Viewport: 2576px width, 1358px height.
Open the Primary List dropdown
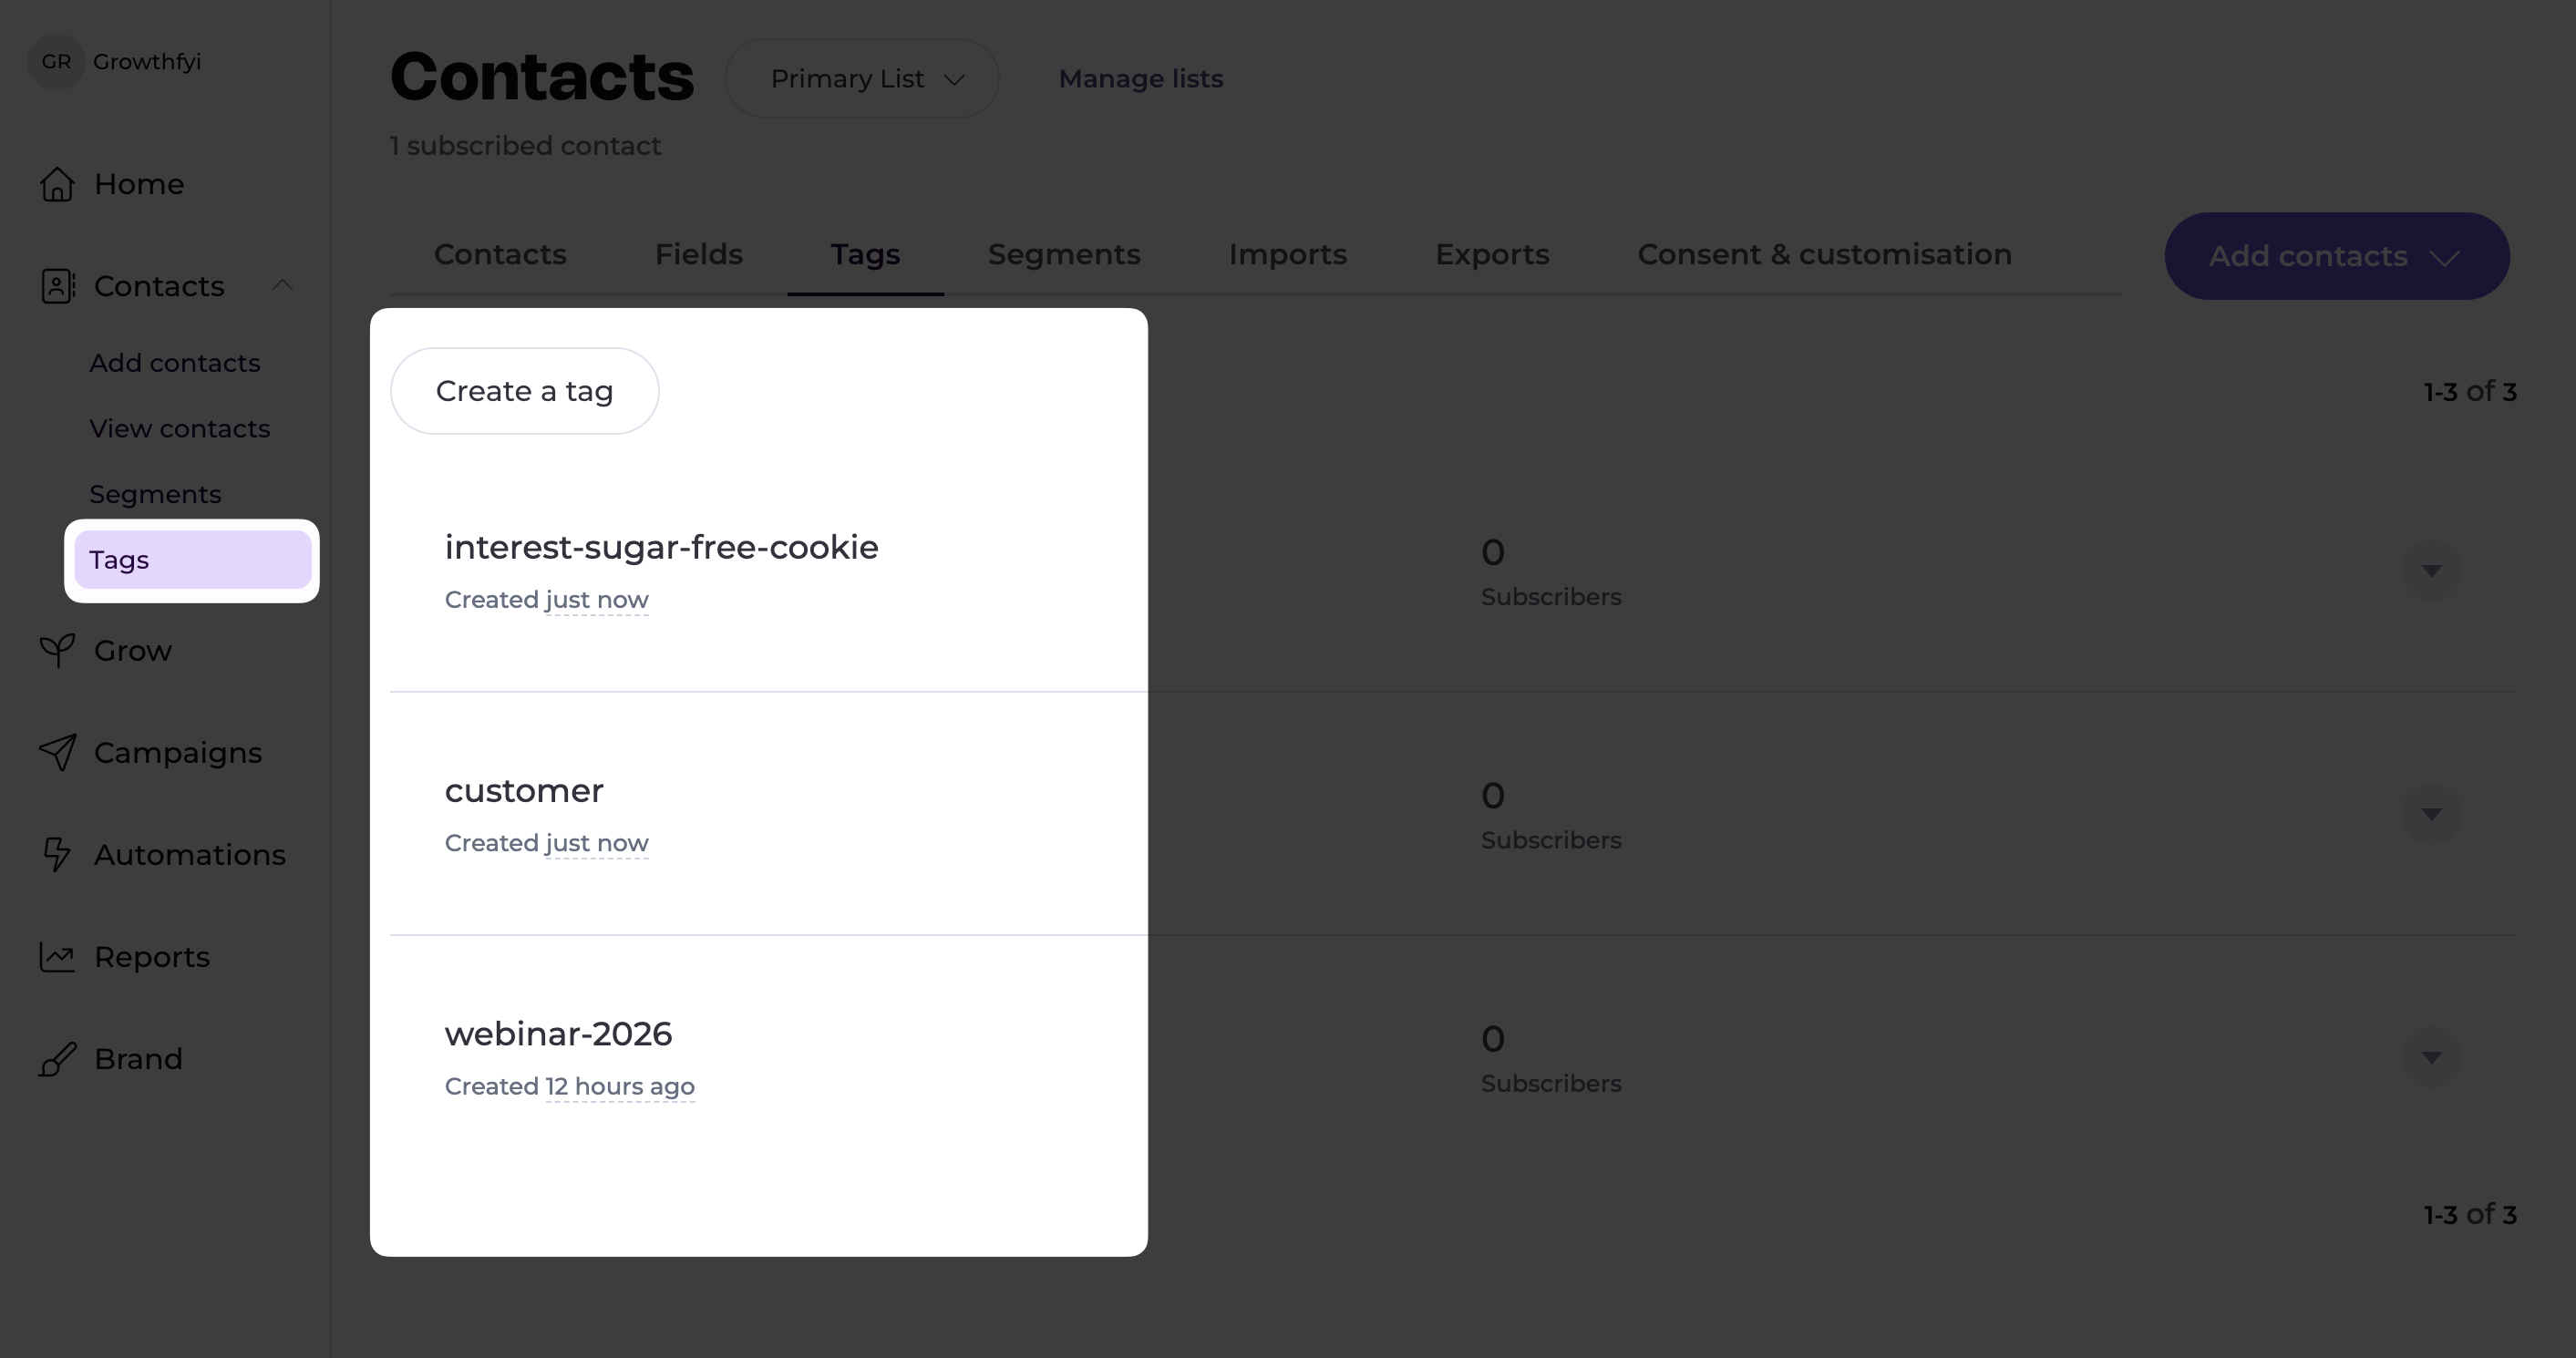coord(862,79)
